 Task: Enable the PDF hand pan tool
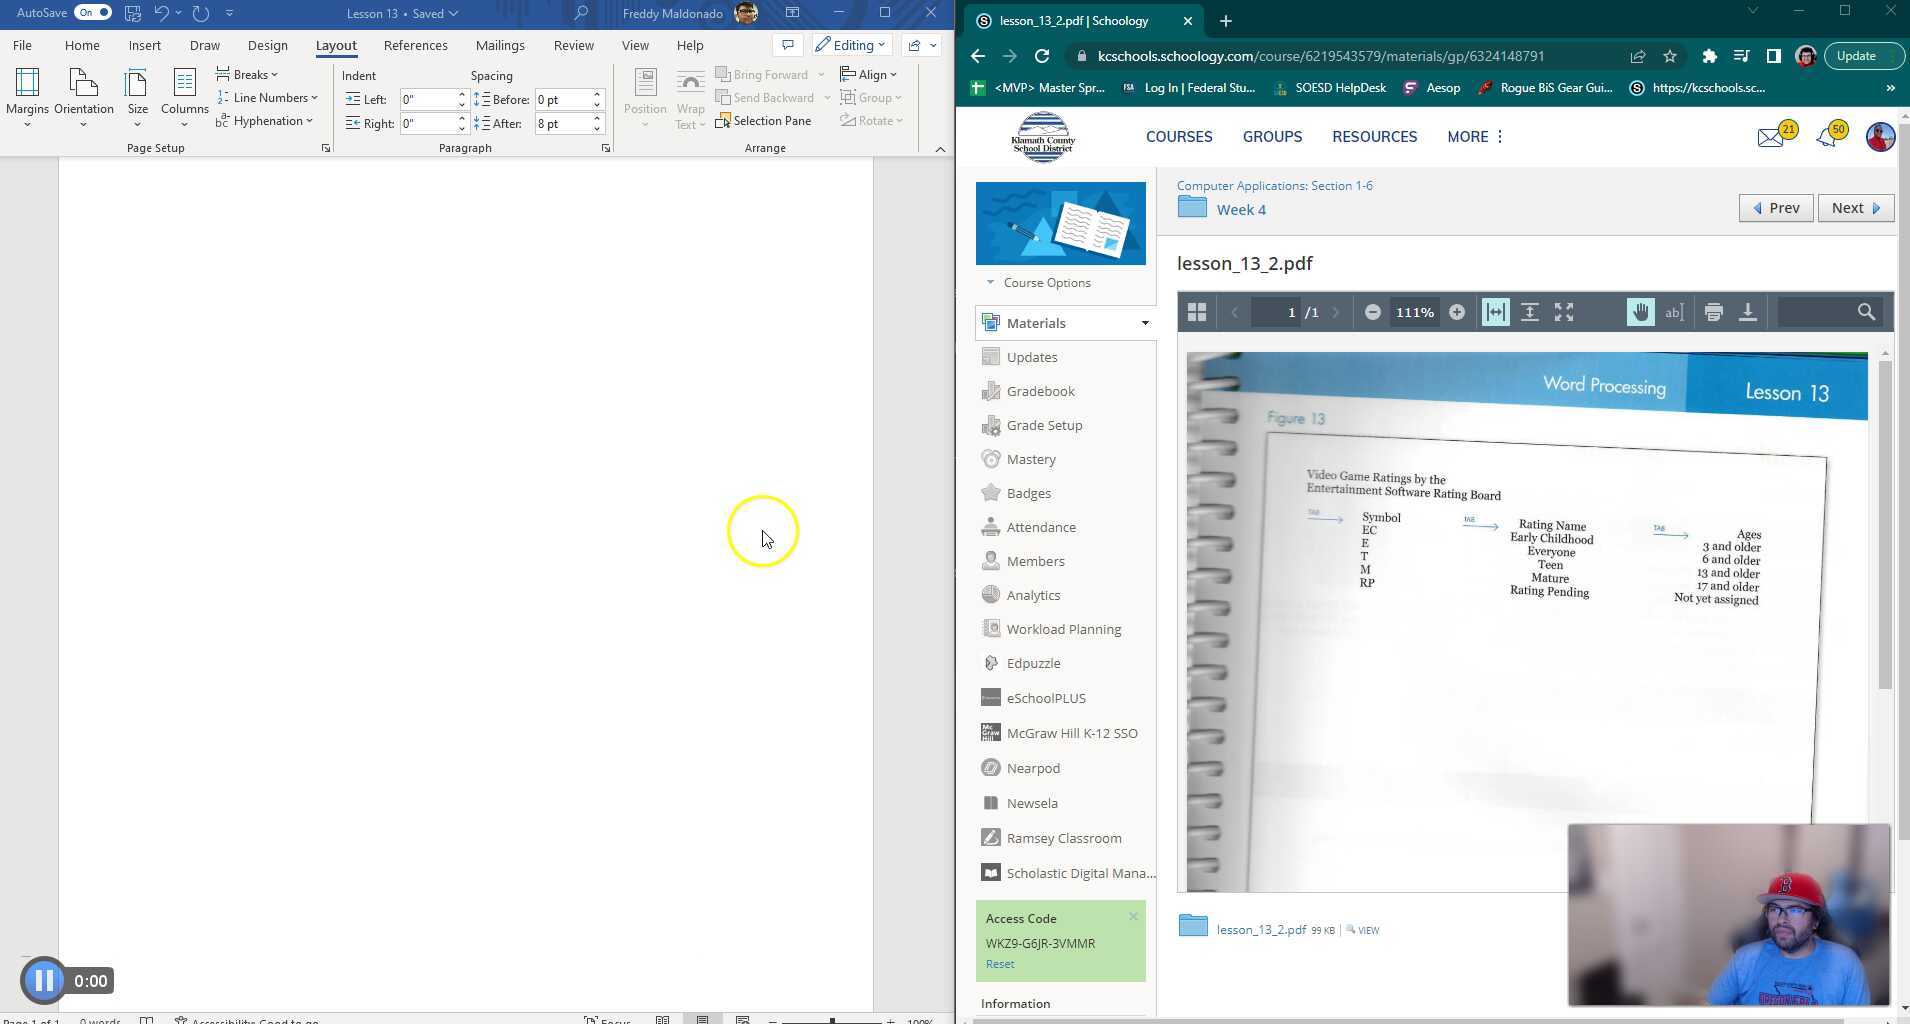point(1640,313)
